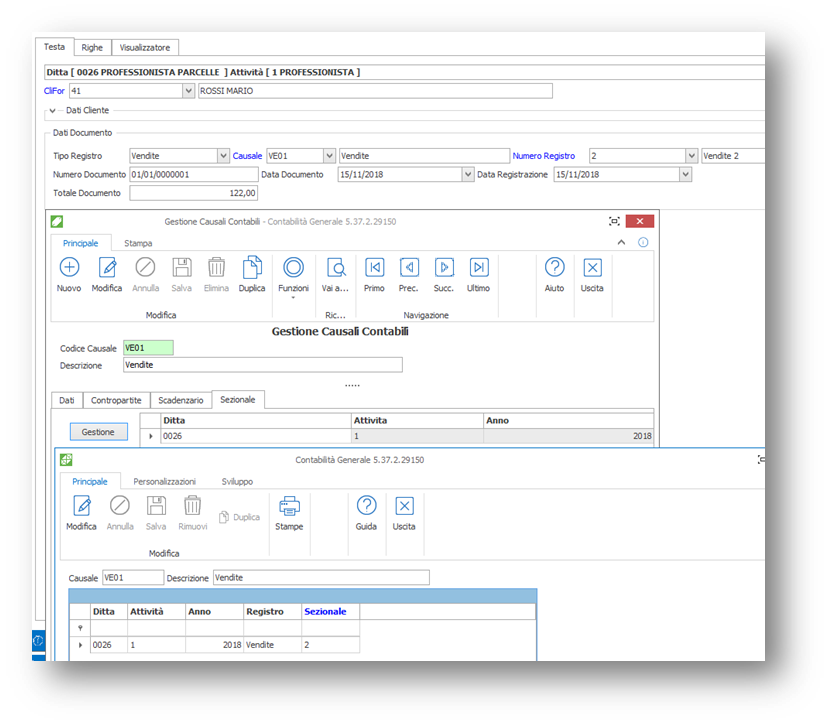Viewport: 830px width, 726px height.
Task: Click Modifica pencil in Gestione Causali Contabili toolbar
Action: (x=107, y=268)
